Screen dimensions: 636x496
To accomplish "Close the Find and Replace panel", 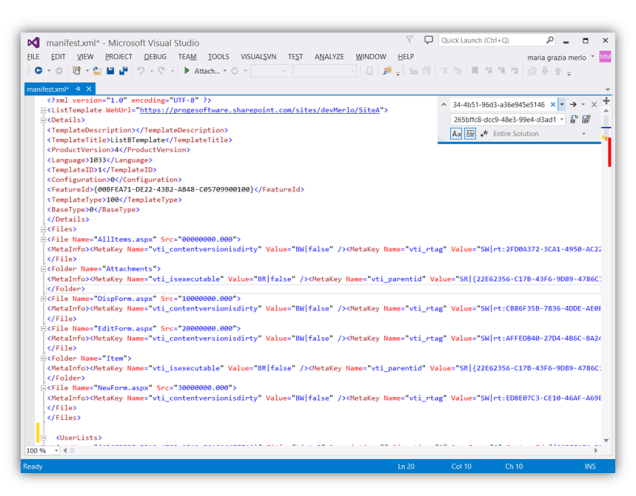I will click(594, 105).
